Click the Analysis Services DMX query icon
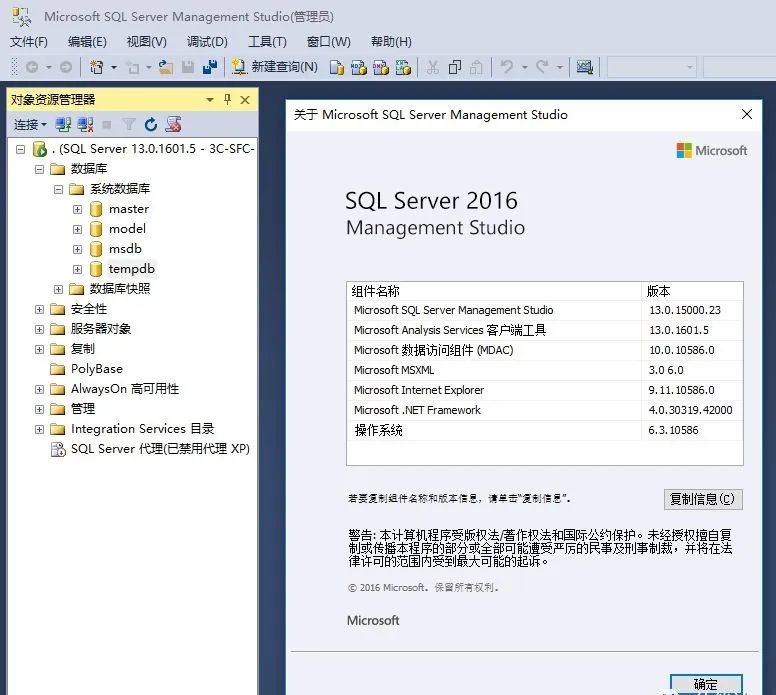776x695 pixels. tap(381, 67)
